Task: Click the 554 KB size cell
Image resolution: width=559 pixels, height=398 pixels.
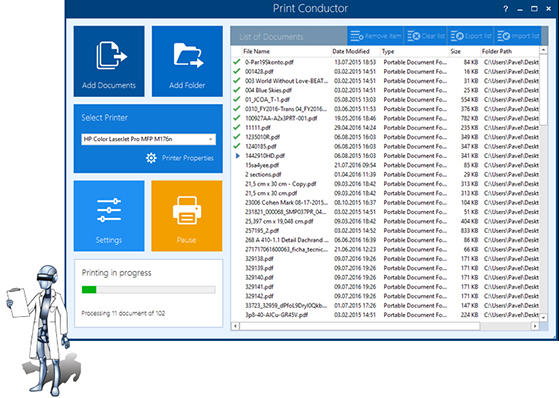Action: point(469,100)
